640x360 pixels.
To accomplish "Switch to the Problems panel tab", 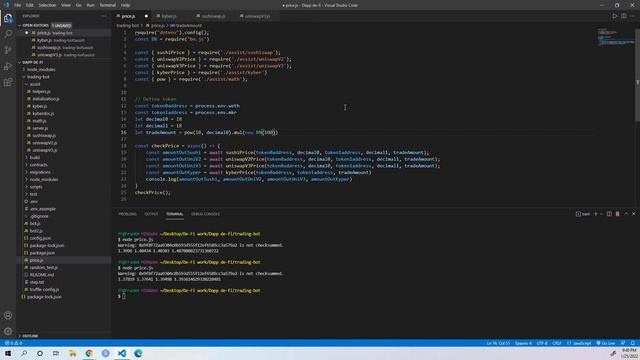I will pos(127,214).
